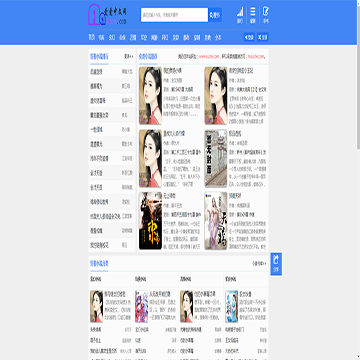Click the page vertical scrollbar thumb
Image resolution: width=360 pixels, height=360 pixels.
[358, 75]
